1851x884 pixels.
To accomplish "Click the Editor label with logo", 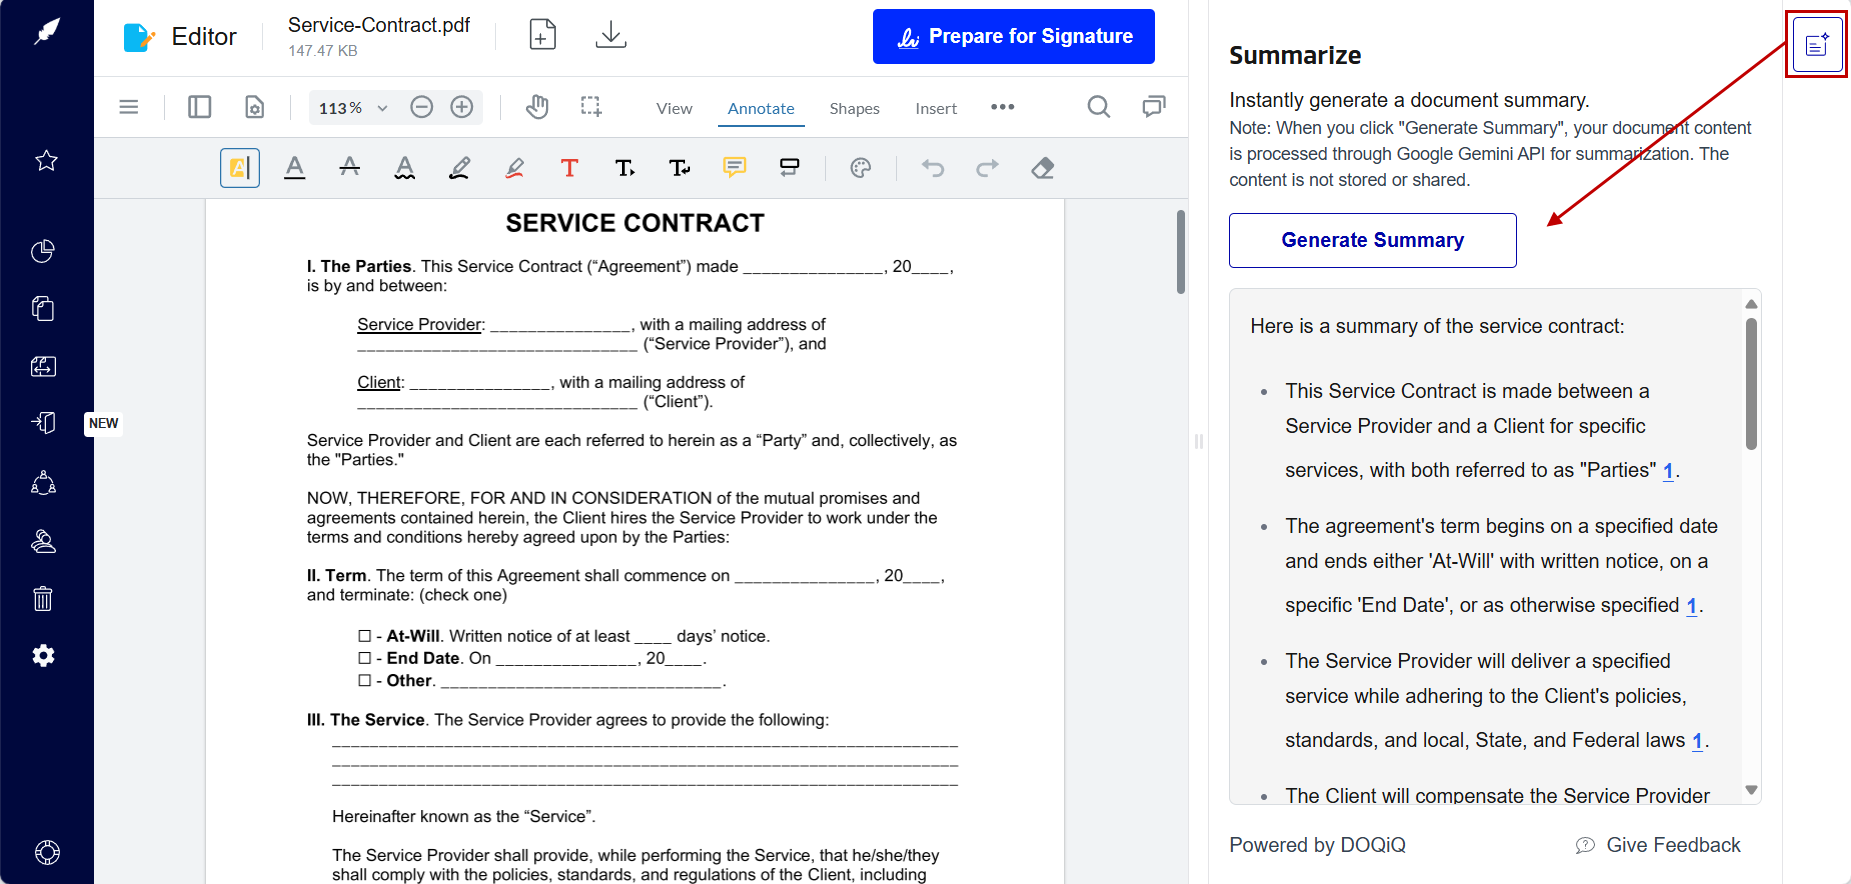I will tap(180, 37).
